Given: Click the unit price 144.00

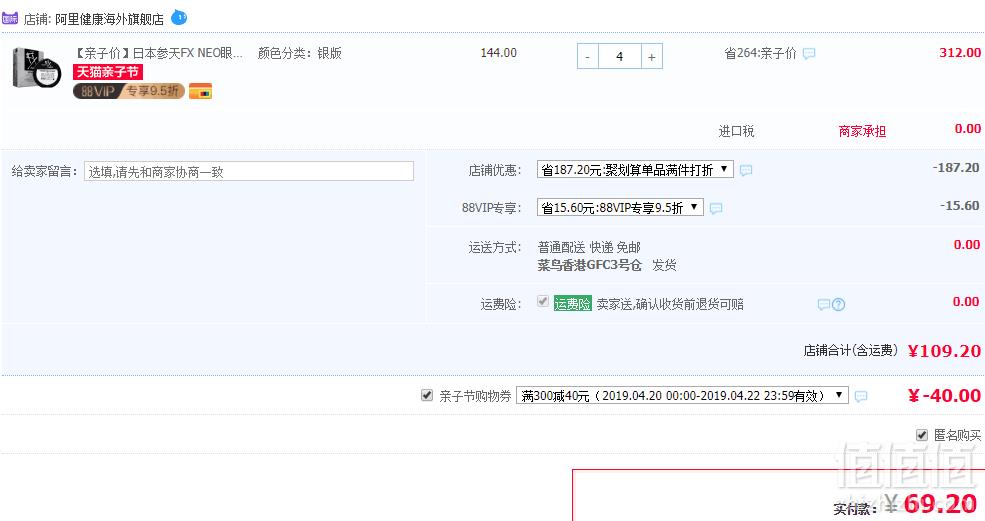Looking at the screenshot, I should pyautogui.click(x=499, y=53).
